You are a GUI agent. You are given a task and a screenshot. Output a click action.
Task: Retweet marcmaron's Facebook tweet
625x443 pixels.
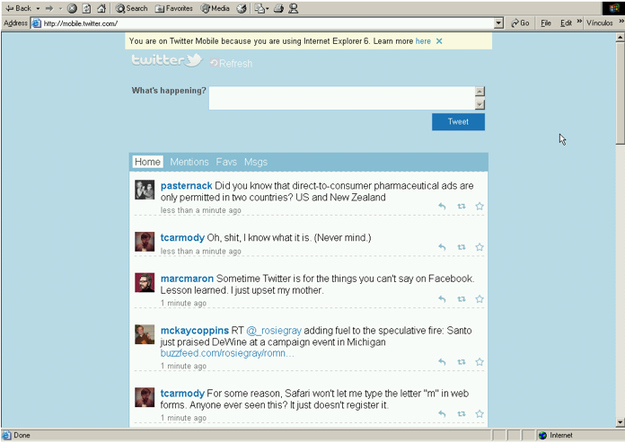click(461, 299)
